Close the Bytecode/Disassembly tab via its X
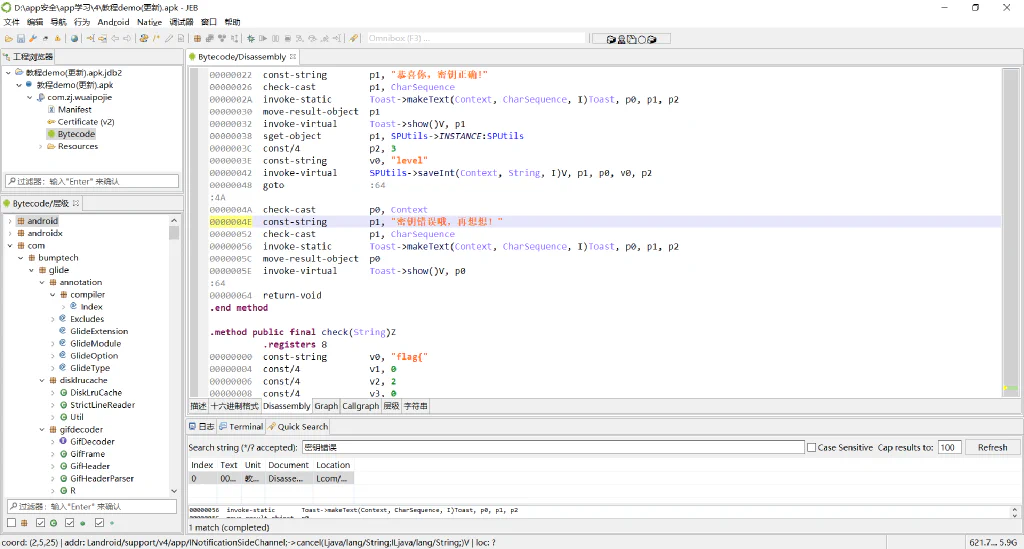This screenshot has width=1024, height=549. coord(293,57)
